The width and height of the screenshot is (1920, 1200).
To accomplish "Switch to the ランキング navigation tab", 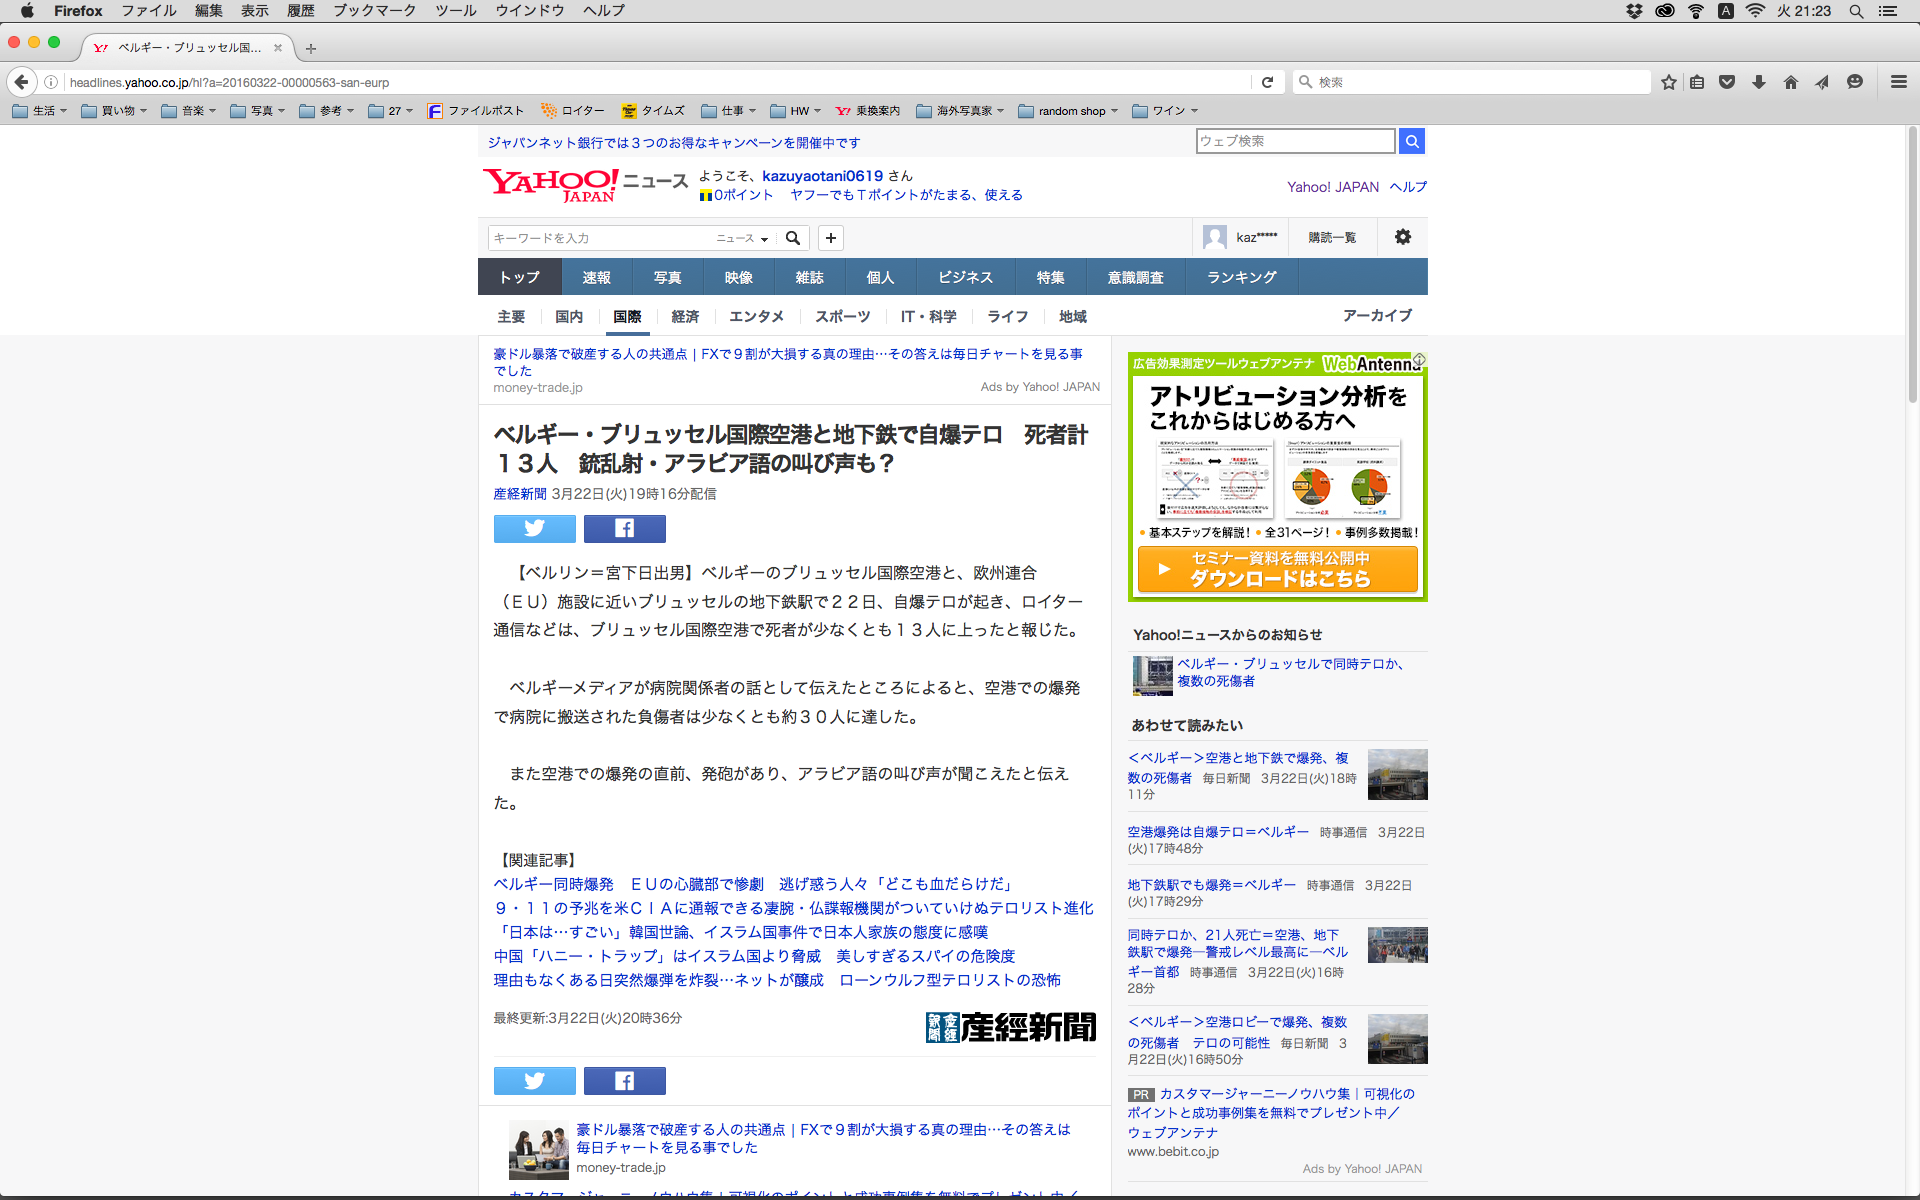I will (1241, 277).
